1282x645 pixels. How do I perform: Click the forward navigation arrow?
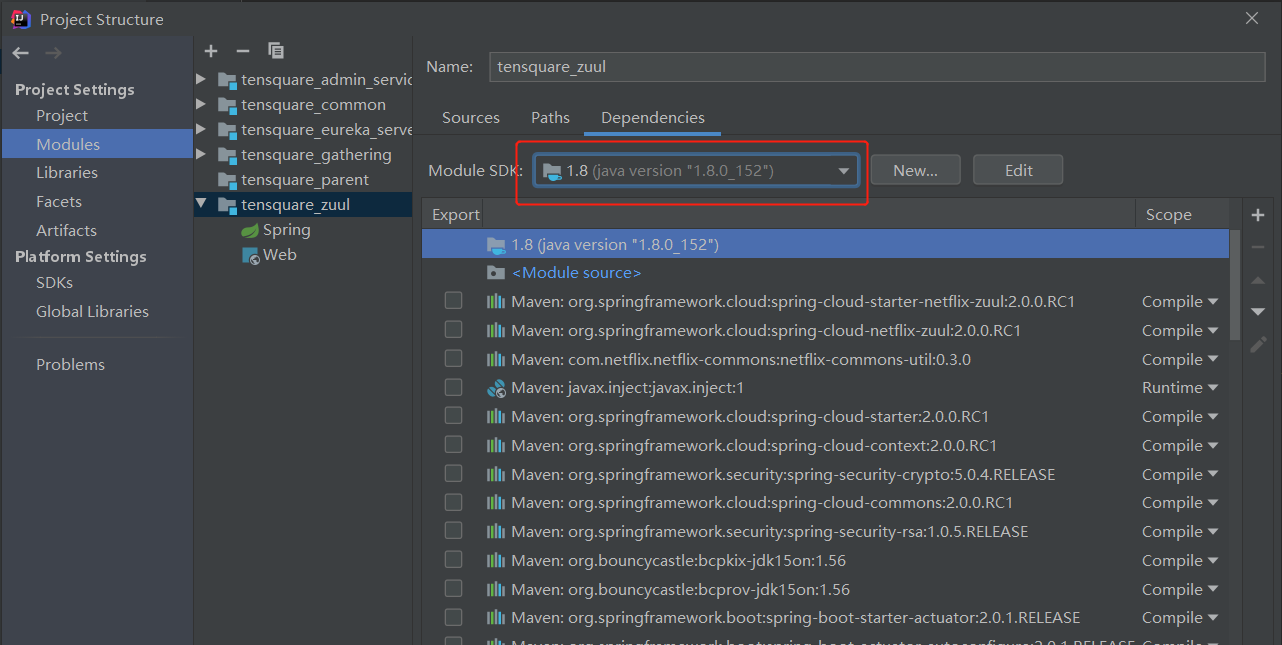54,53
